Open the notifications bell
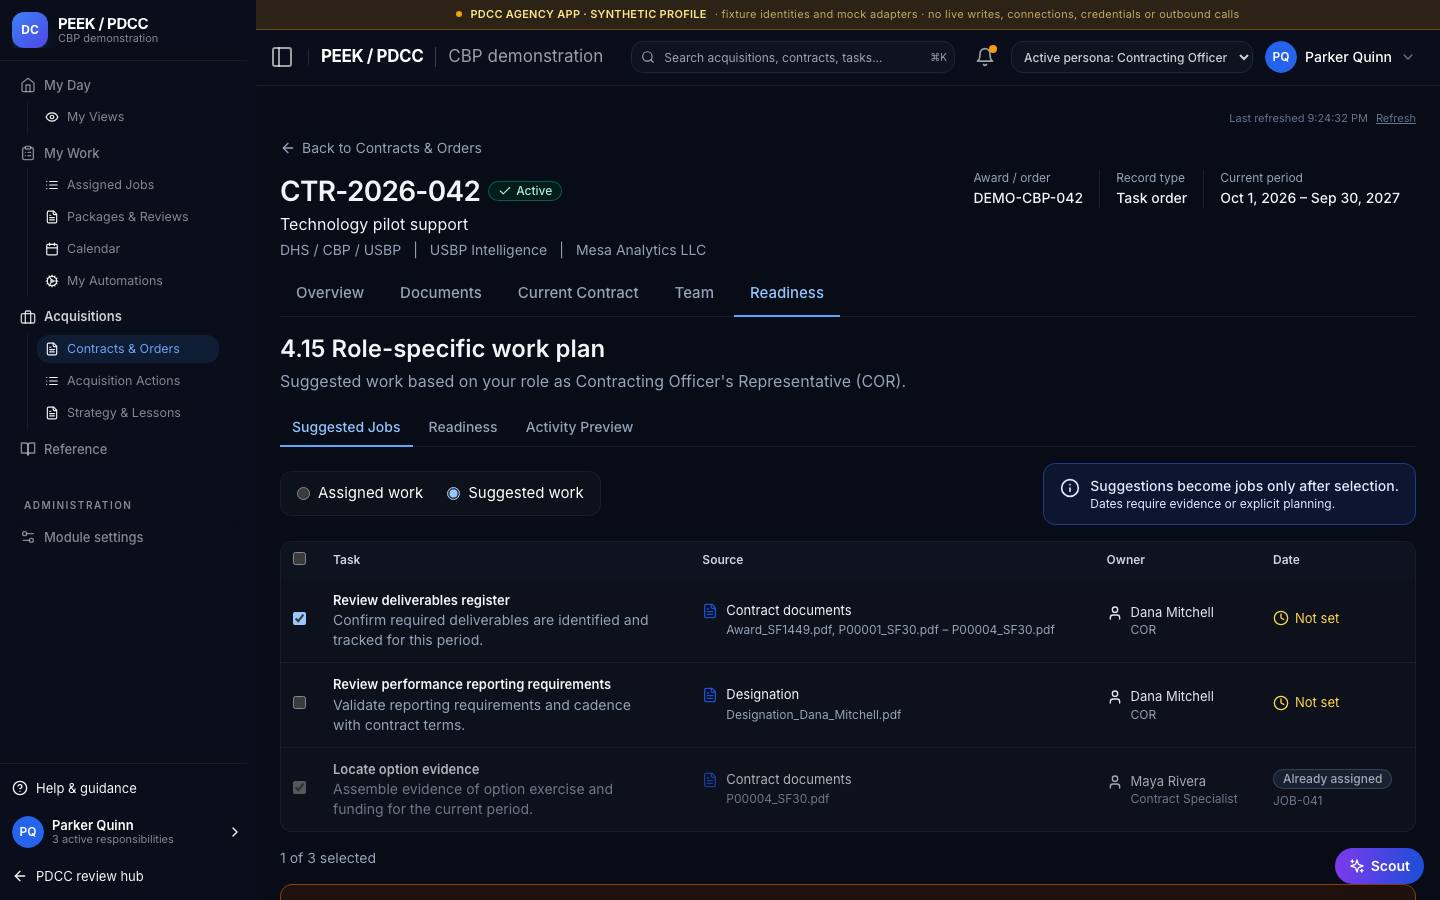Screen dimensions: 1440x900 click(x=985, y=57)
